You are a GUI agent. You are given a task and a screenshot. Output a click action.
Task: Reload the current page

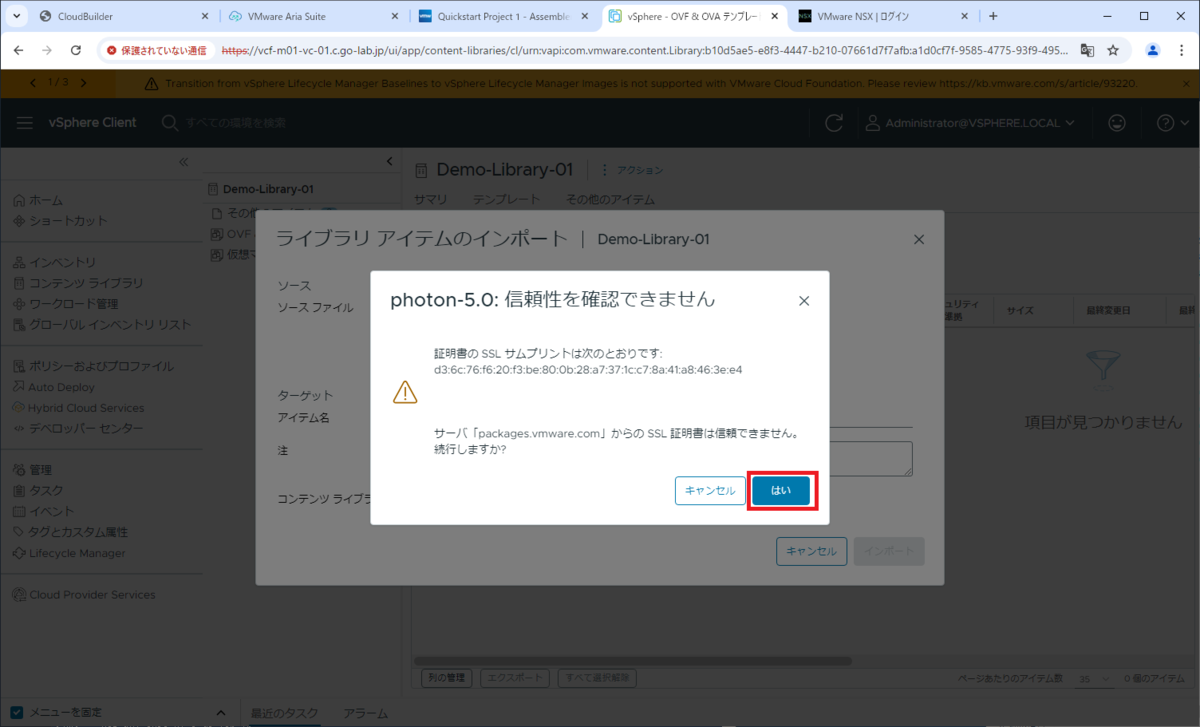76,50
